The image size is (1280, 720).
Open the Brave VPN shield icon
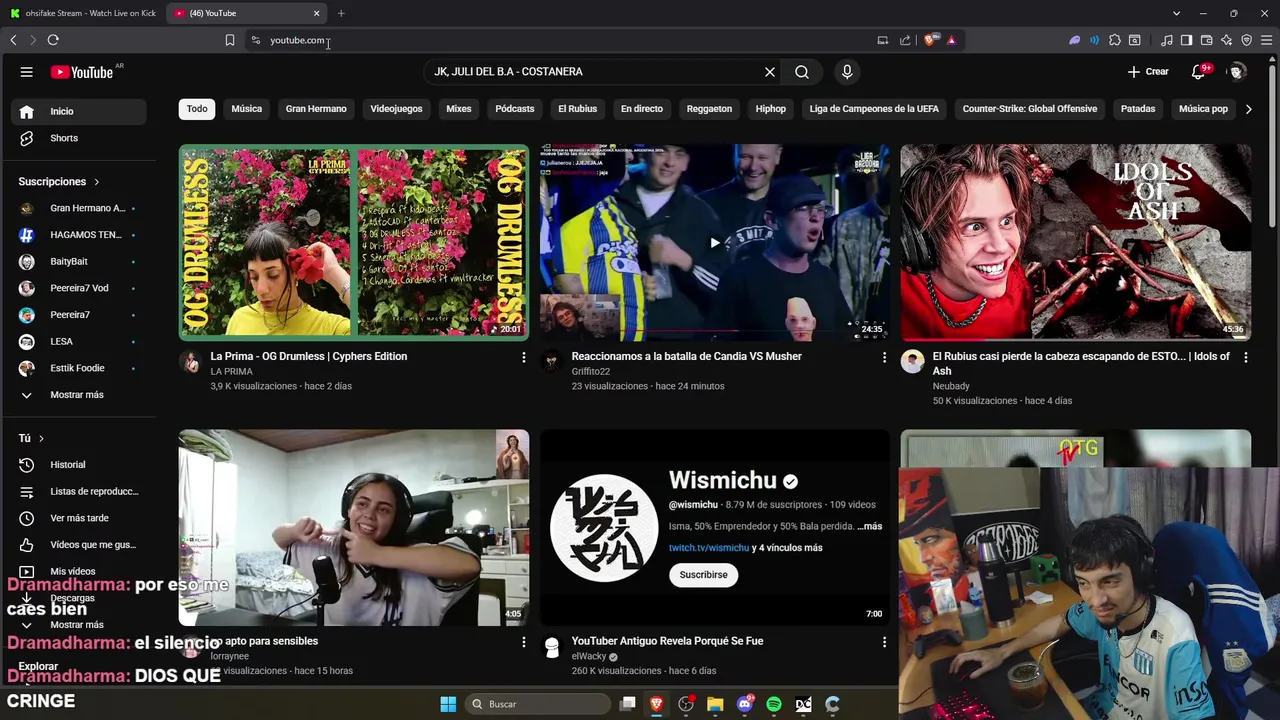click(x=1247, y=40)
